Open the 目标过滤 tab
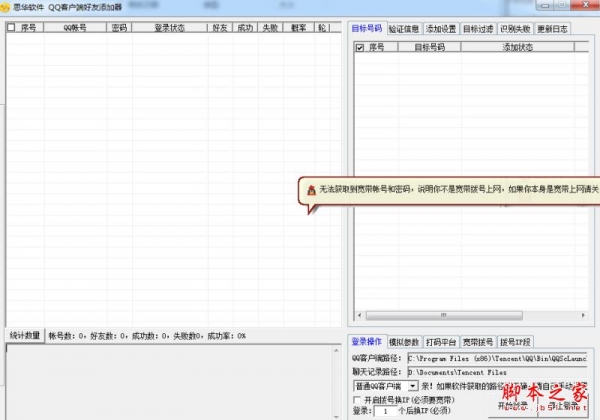This screenshot has height=420, width=600. coord(478,29)
